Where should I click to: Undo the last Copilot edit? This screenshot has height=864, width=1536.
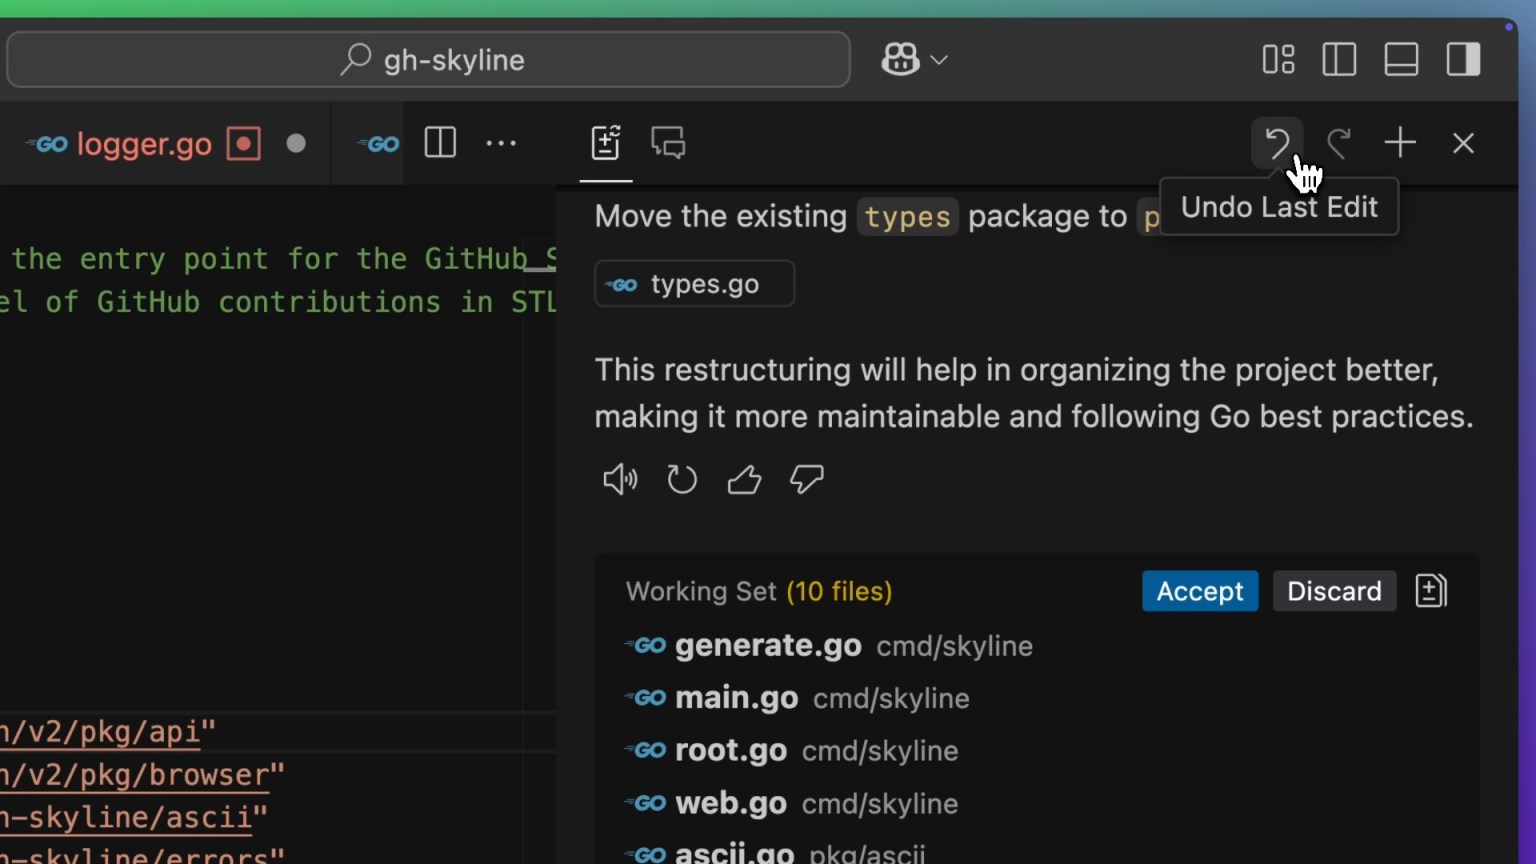tap(1277, 143)
